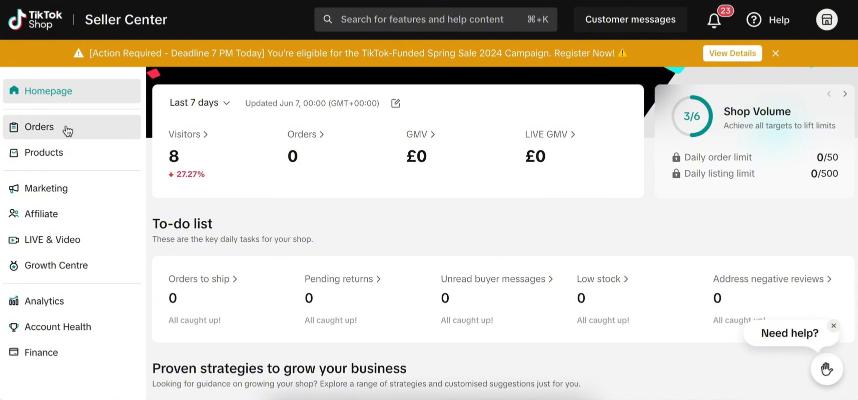This screenshot has height=400, width=858.
Task: Expand the Last 7 days dropdown
Action: [x=200, y=102]
